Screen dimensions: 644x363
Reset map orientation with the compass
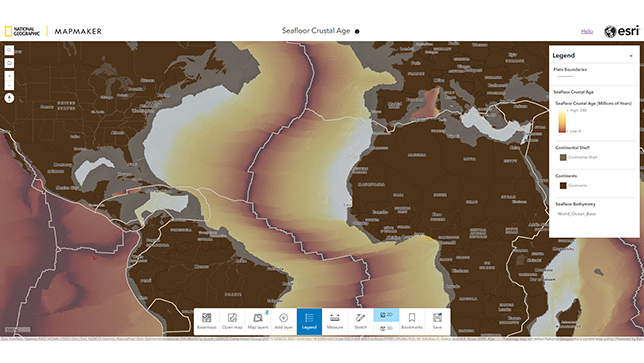coord(9,98)
